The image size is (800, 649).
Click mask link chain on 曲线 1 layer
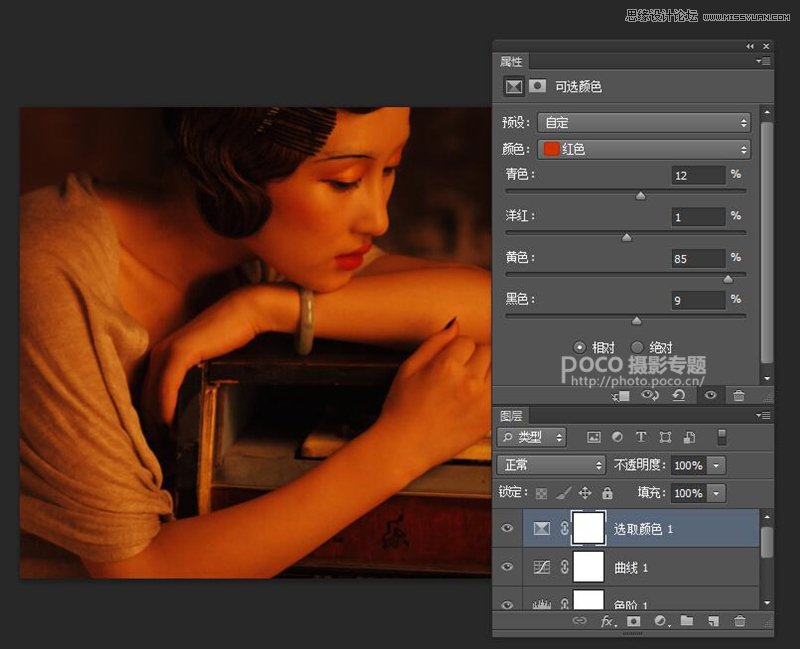[564, 567]
